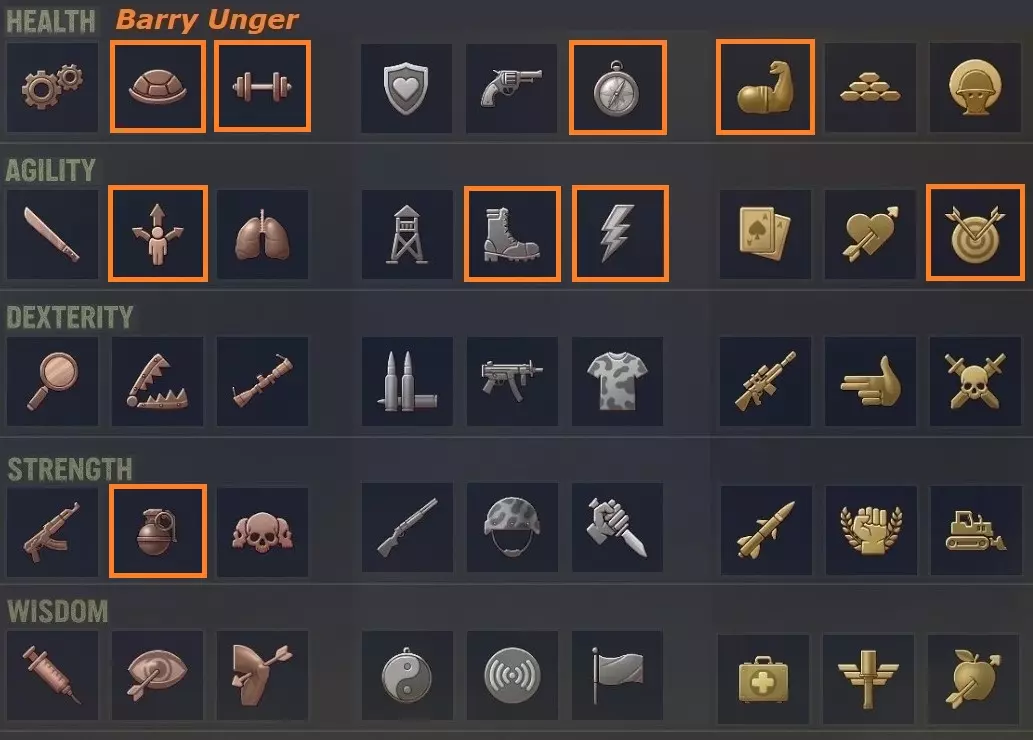The image size is (1033, 740).
Task: Pick the flexing golden arm perk
Action: coord(765,88)
